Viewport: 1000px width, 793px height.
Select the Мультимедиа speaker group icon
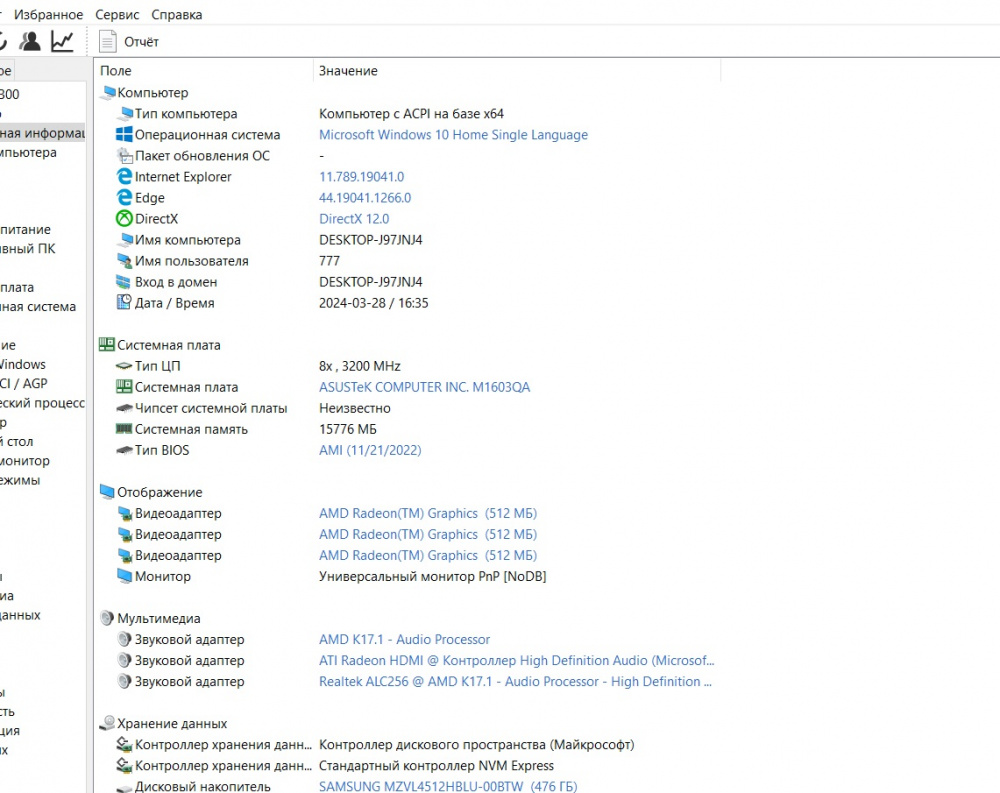[x=107, y=618]
